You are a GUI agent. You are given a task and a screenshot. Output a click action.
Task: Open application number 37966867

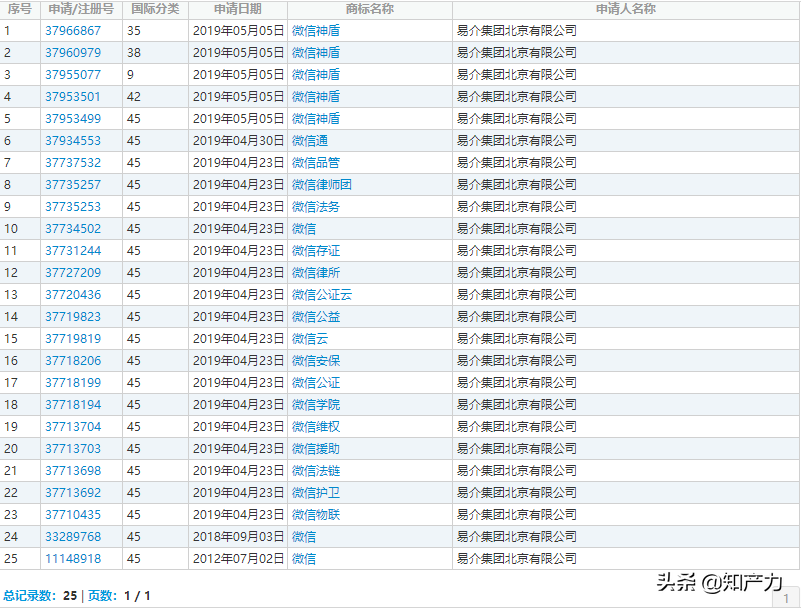pos(73,31)
